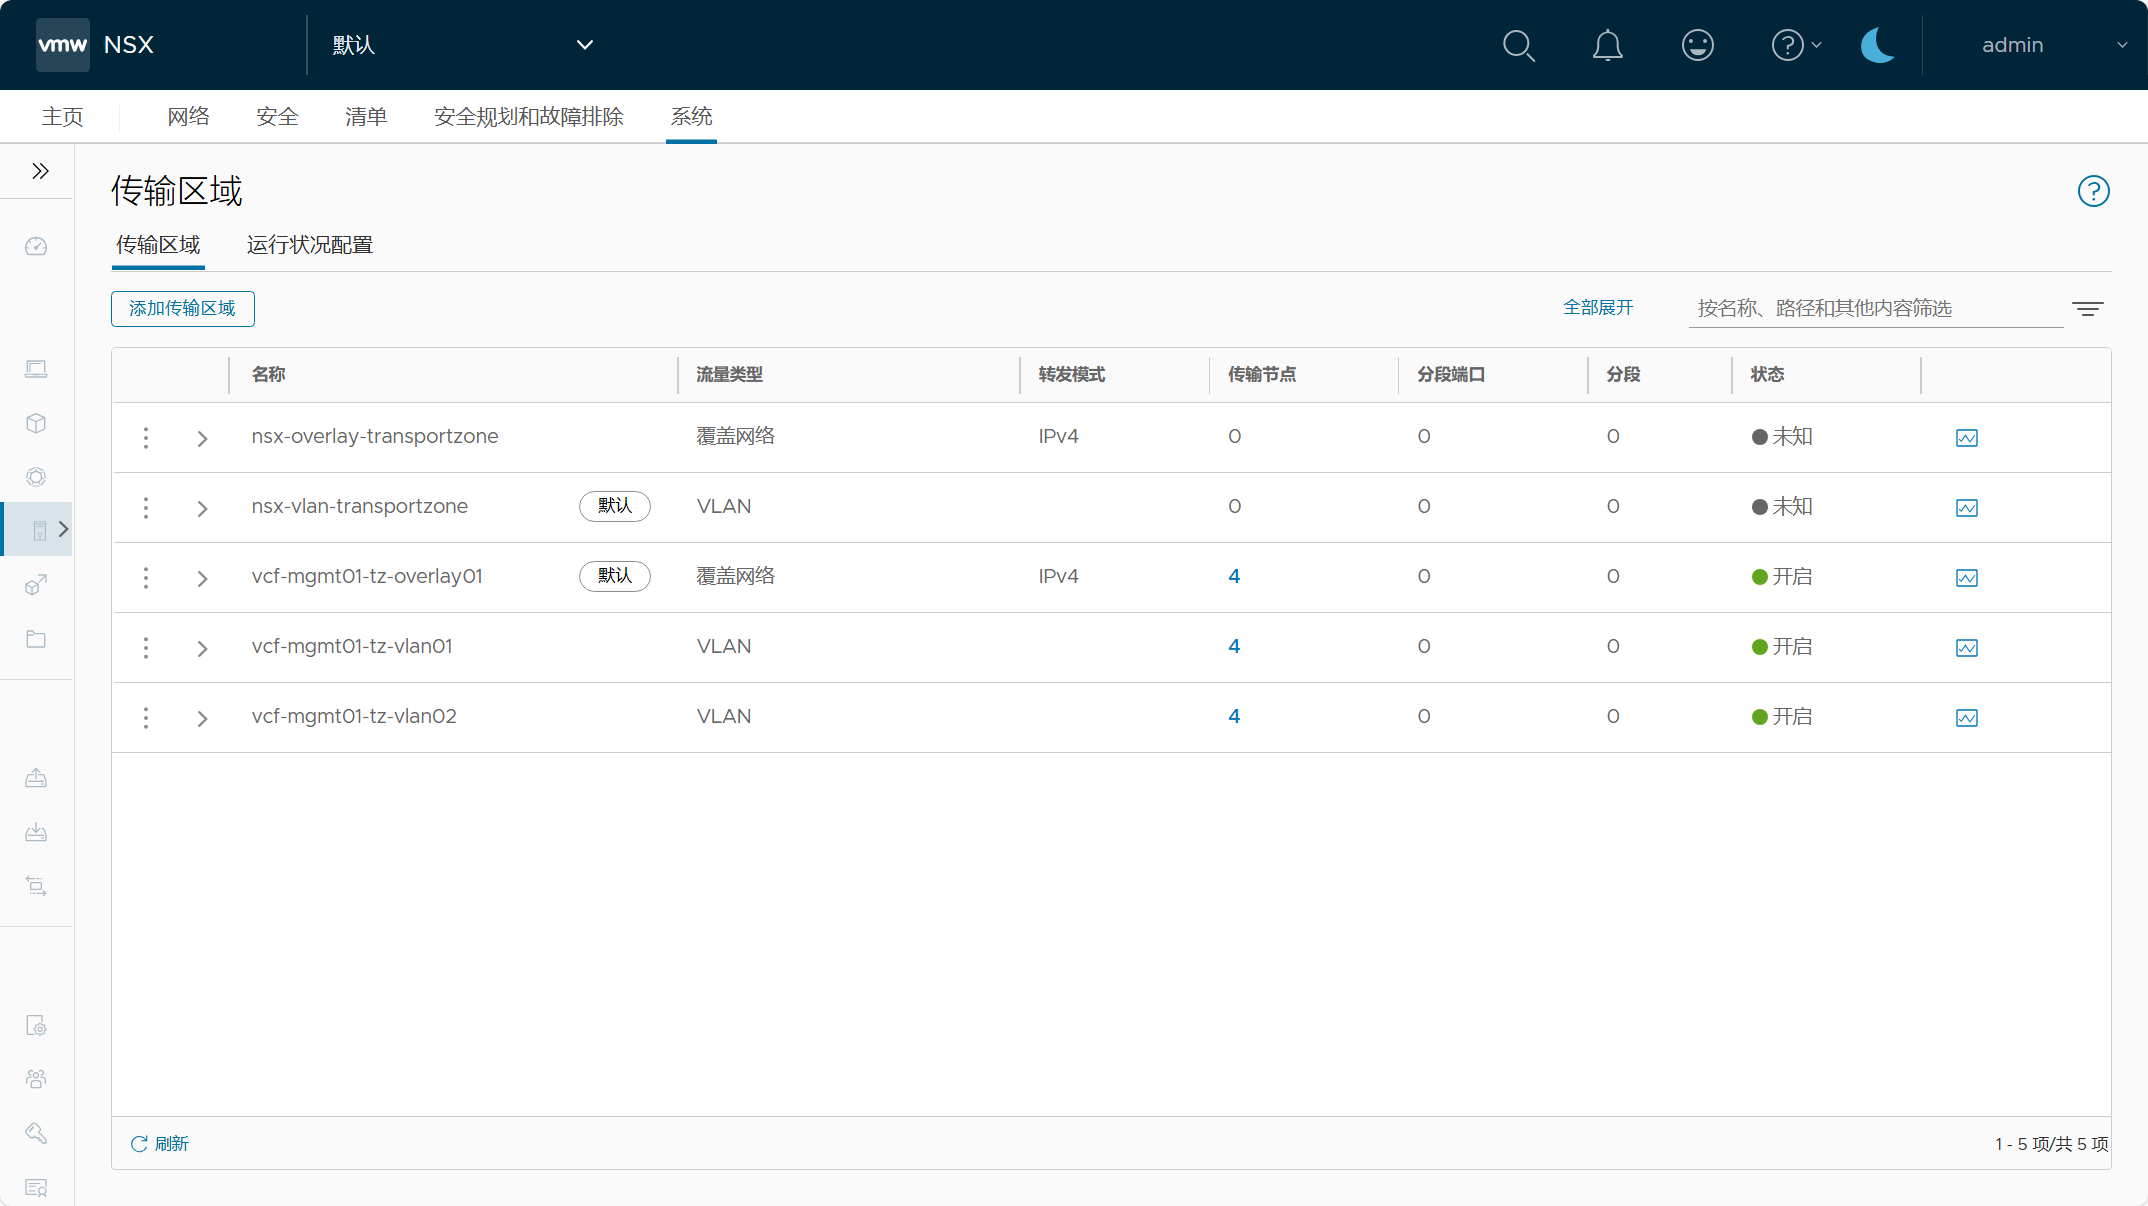Viewport: 2148px width, 1206px height.
Task: Expand the nsx-overlay-transportzone row
Action: [202, 438]
